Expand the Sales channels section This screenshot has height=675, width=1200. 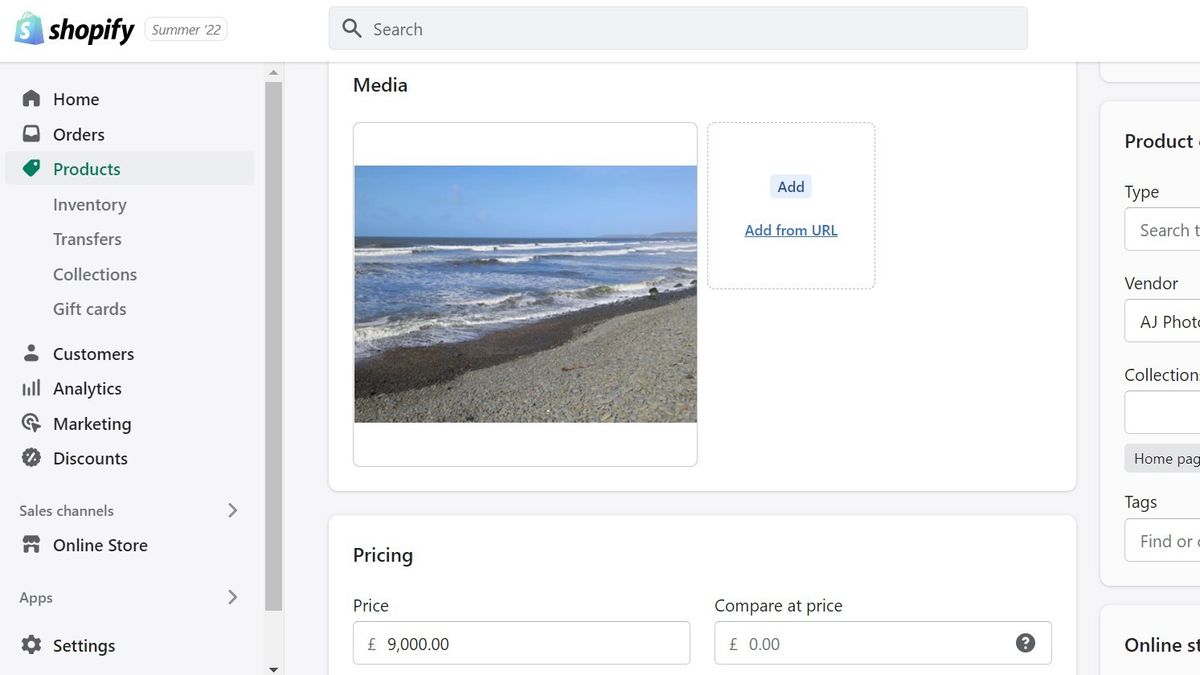tap(232, 510)
